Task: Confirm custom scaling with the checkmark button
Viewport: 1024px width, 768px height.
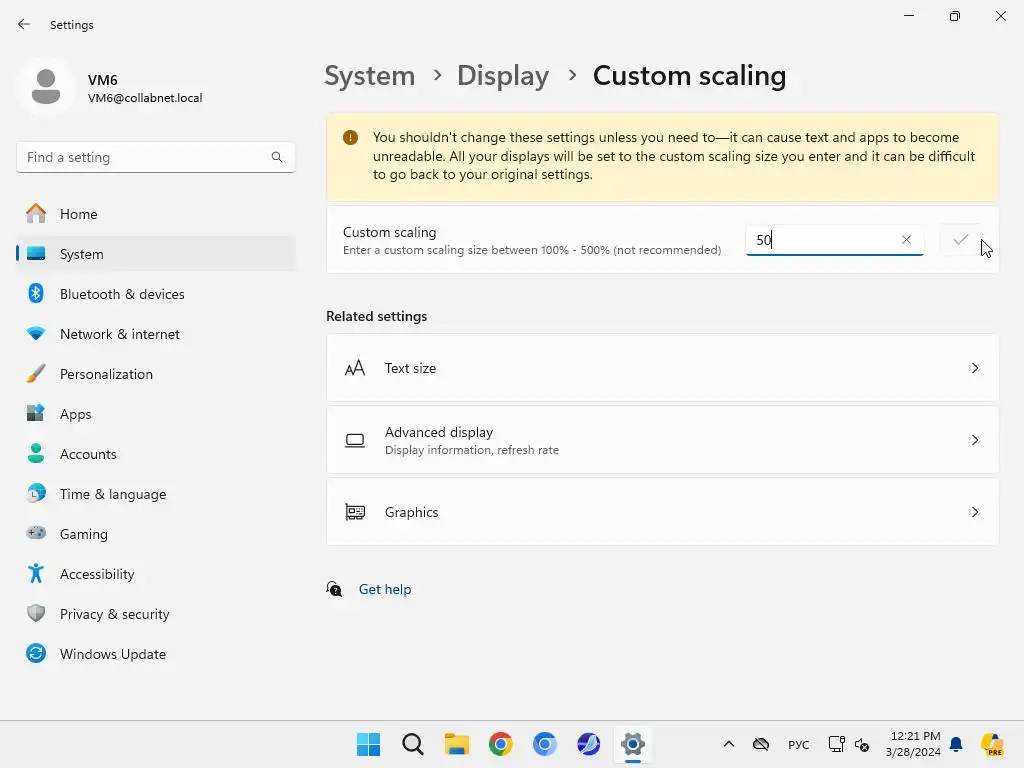Action: [960, 240]
